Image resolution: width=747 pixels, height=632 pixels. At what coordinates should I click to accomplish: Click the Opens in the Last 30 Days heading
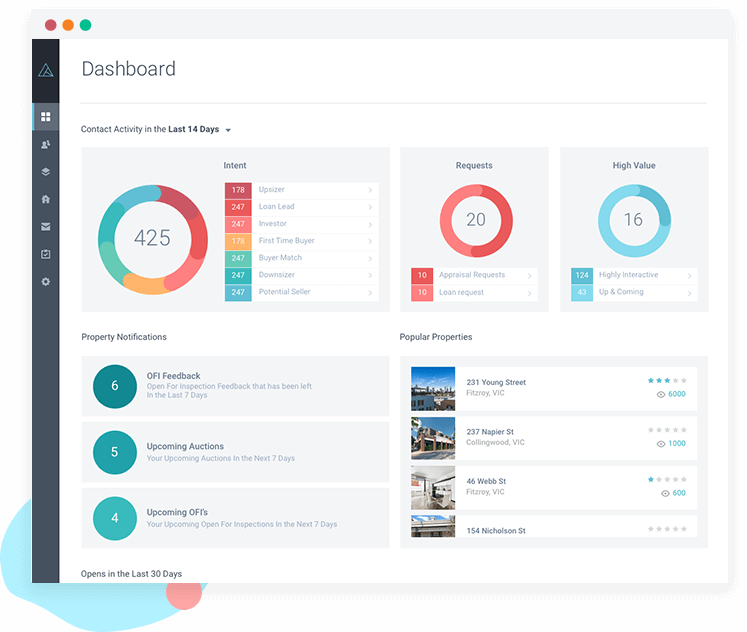(131, 574)
